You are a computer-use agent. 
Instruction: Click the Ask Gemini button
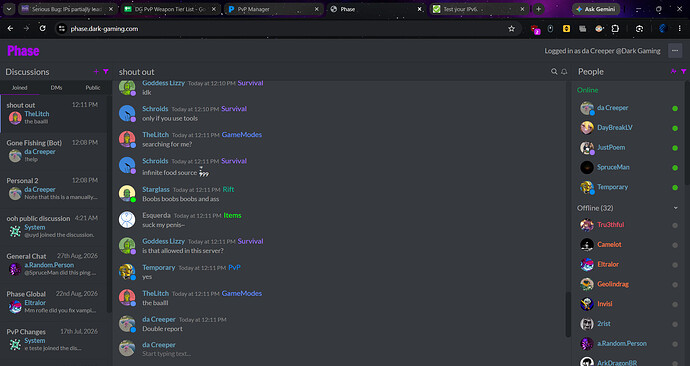(x=596, y=9)
